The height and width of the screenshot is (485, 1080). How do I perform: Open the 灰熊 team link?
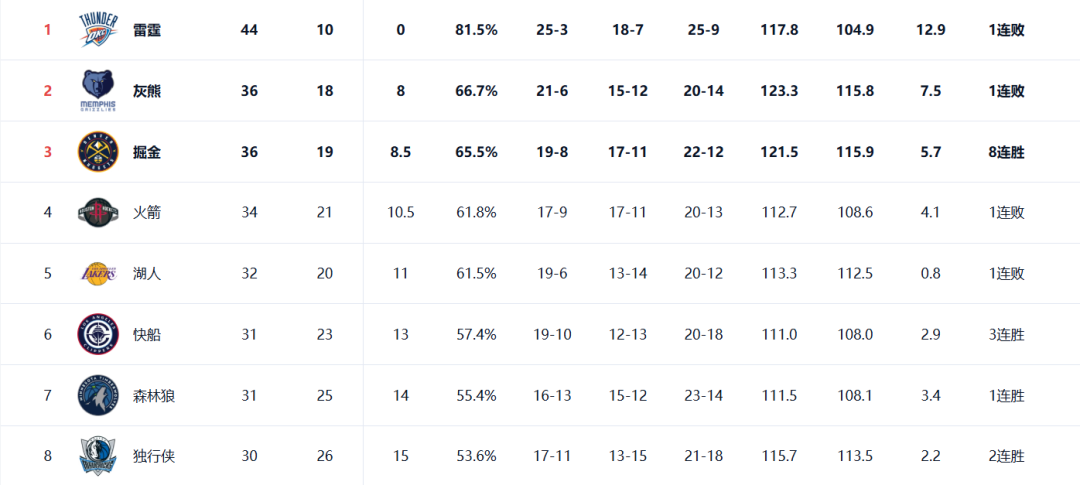(147, 91)
